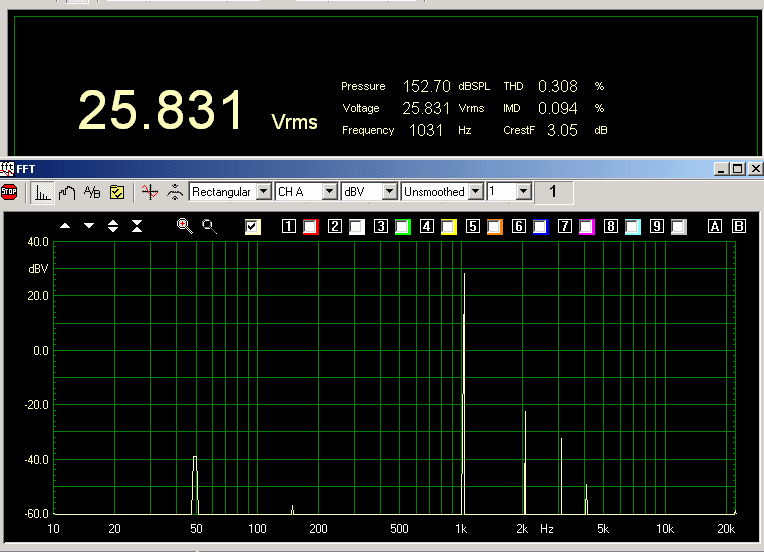Click the A/B channel compare icon

(x=92, y=192)
